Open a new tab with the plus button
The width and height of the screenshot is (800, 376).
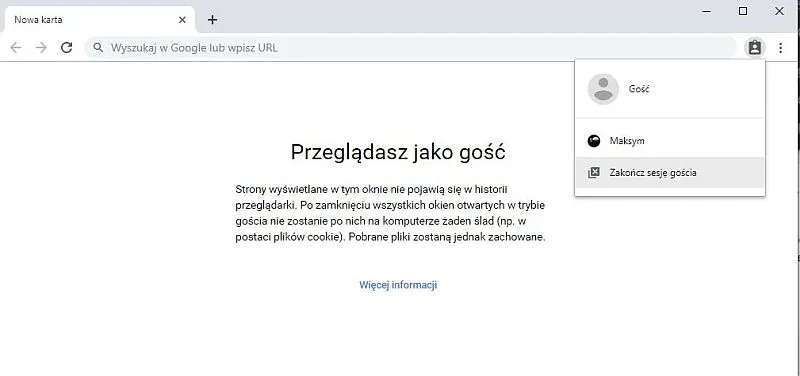click(213, 20)
